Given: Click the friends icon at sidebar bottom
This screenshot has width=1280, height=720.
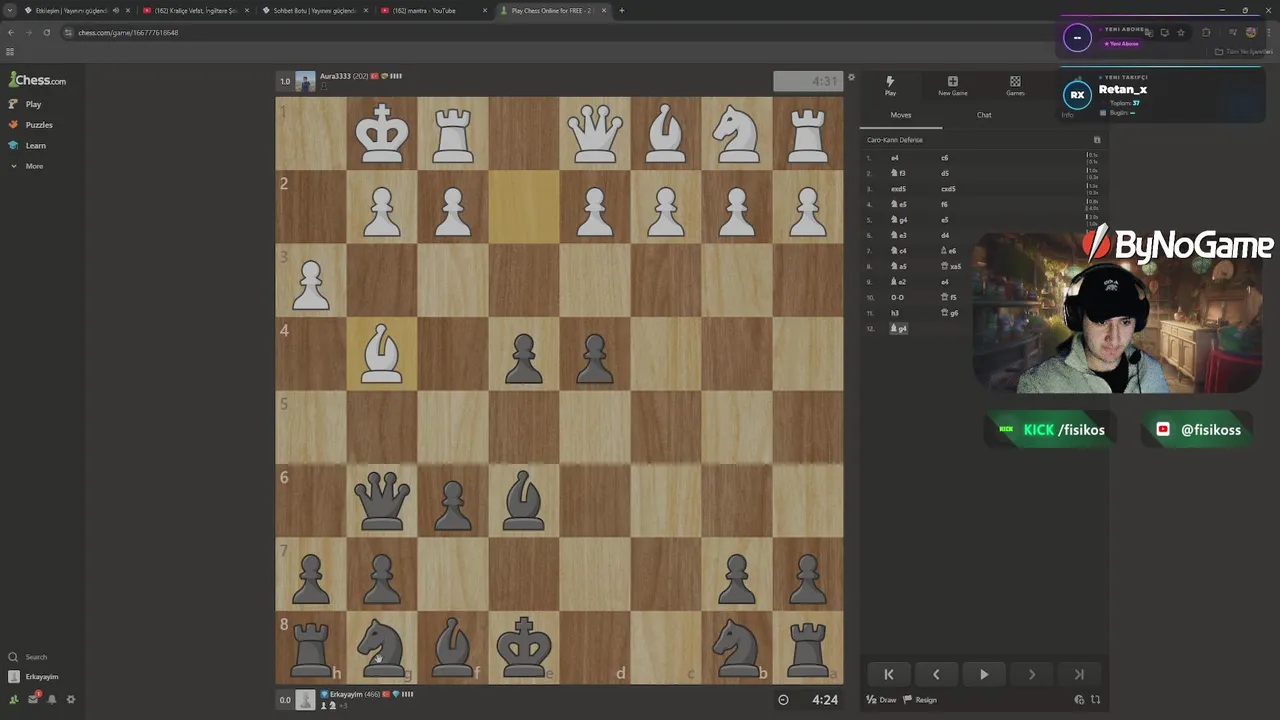Looking at the screenshot, I should 13,699.
